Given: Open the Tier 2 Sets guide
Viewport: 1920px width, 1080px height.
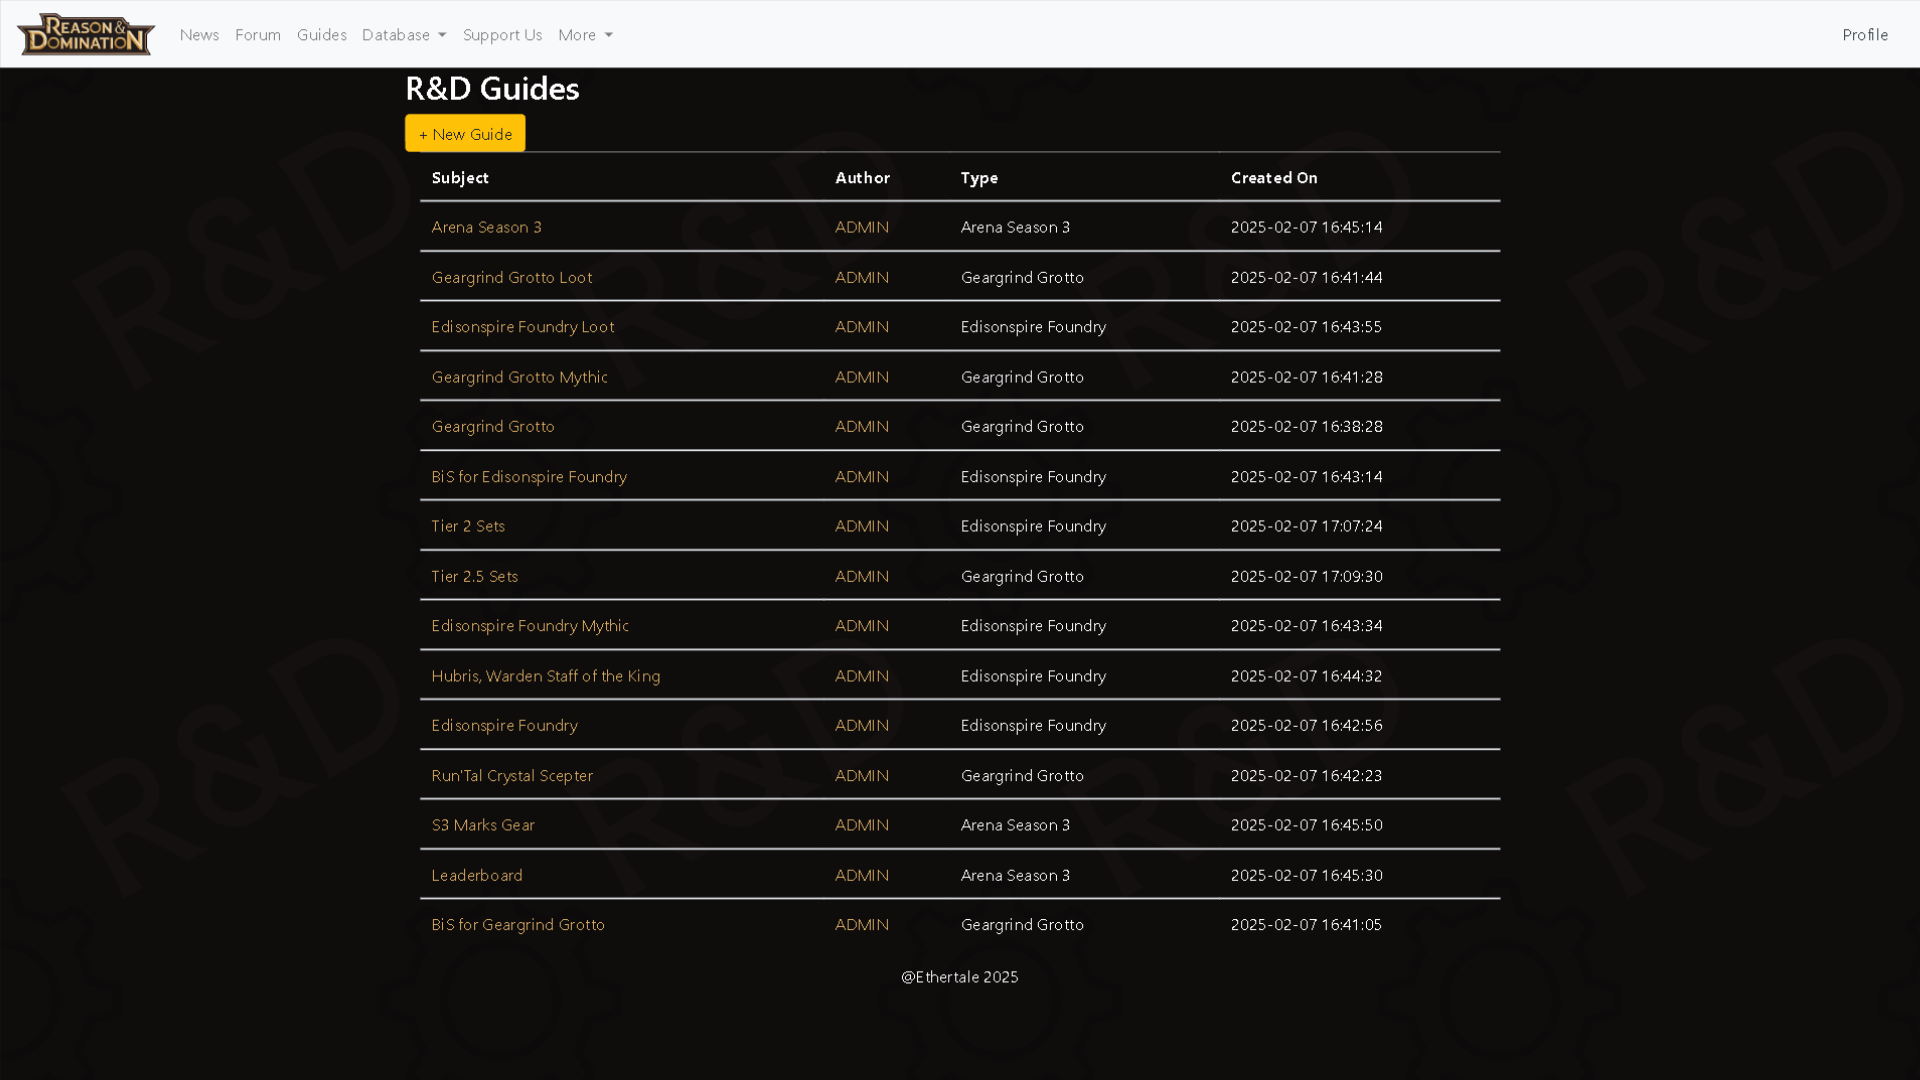Looking at the screenshot, I should tap(468, 526).
